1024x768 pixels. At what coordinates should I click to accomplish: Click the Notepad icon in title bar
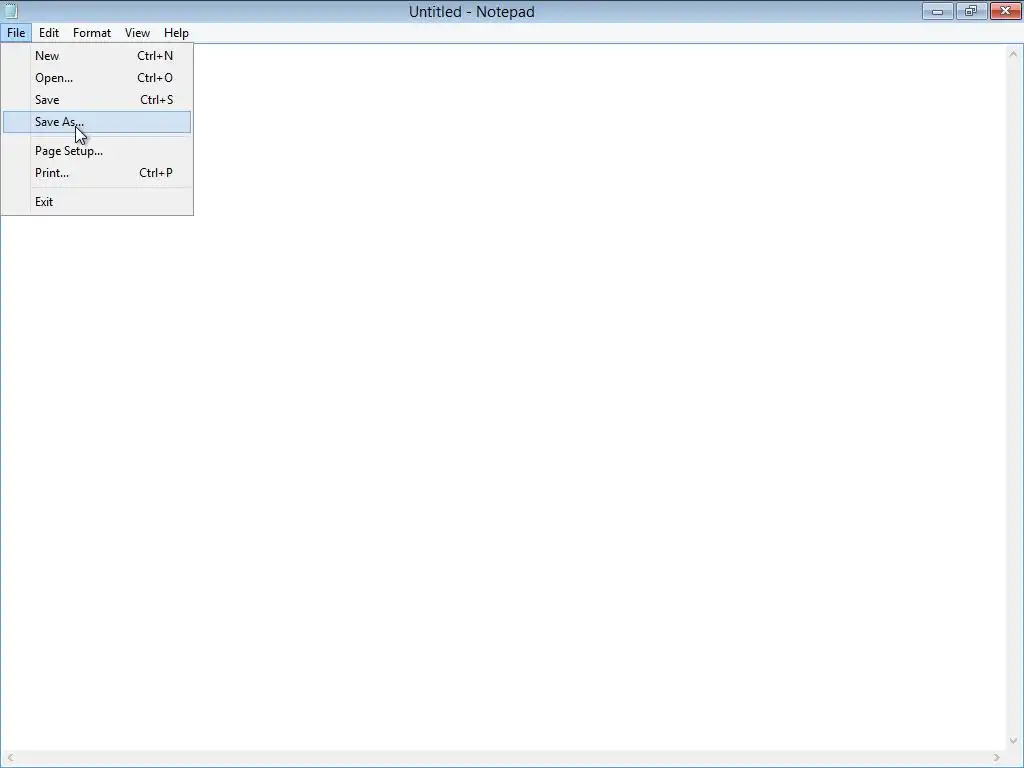(x=10, y=10)
